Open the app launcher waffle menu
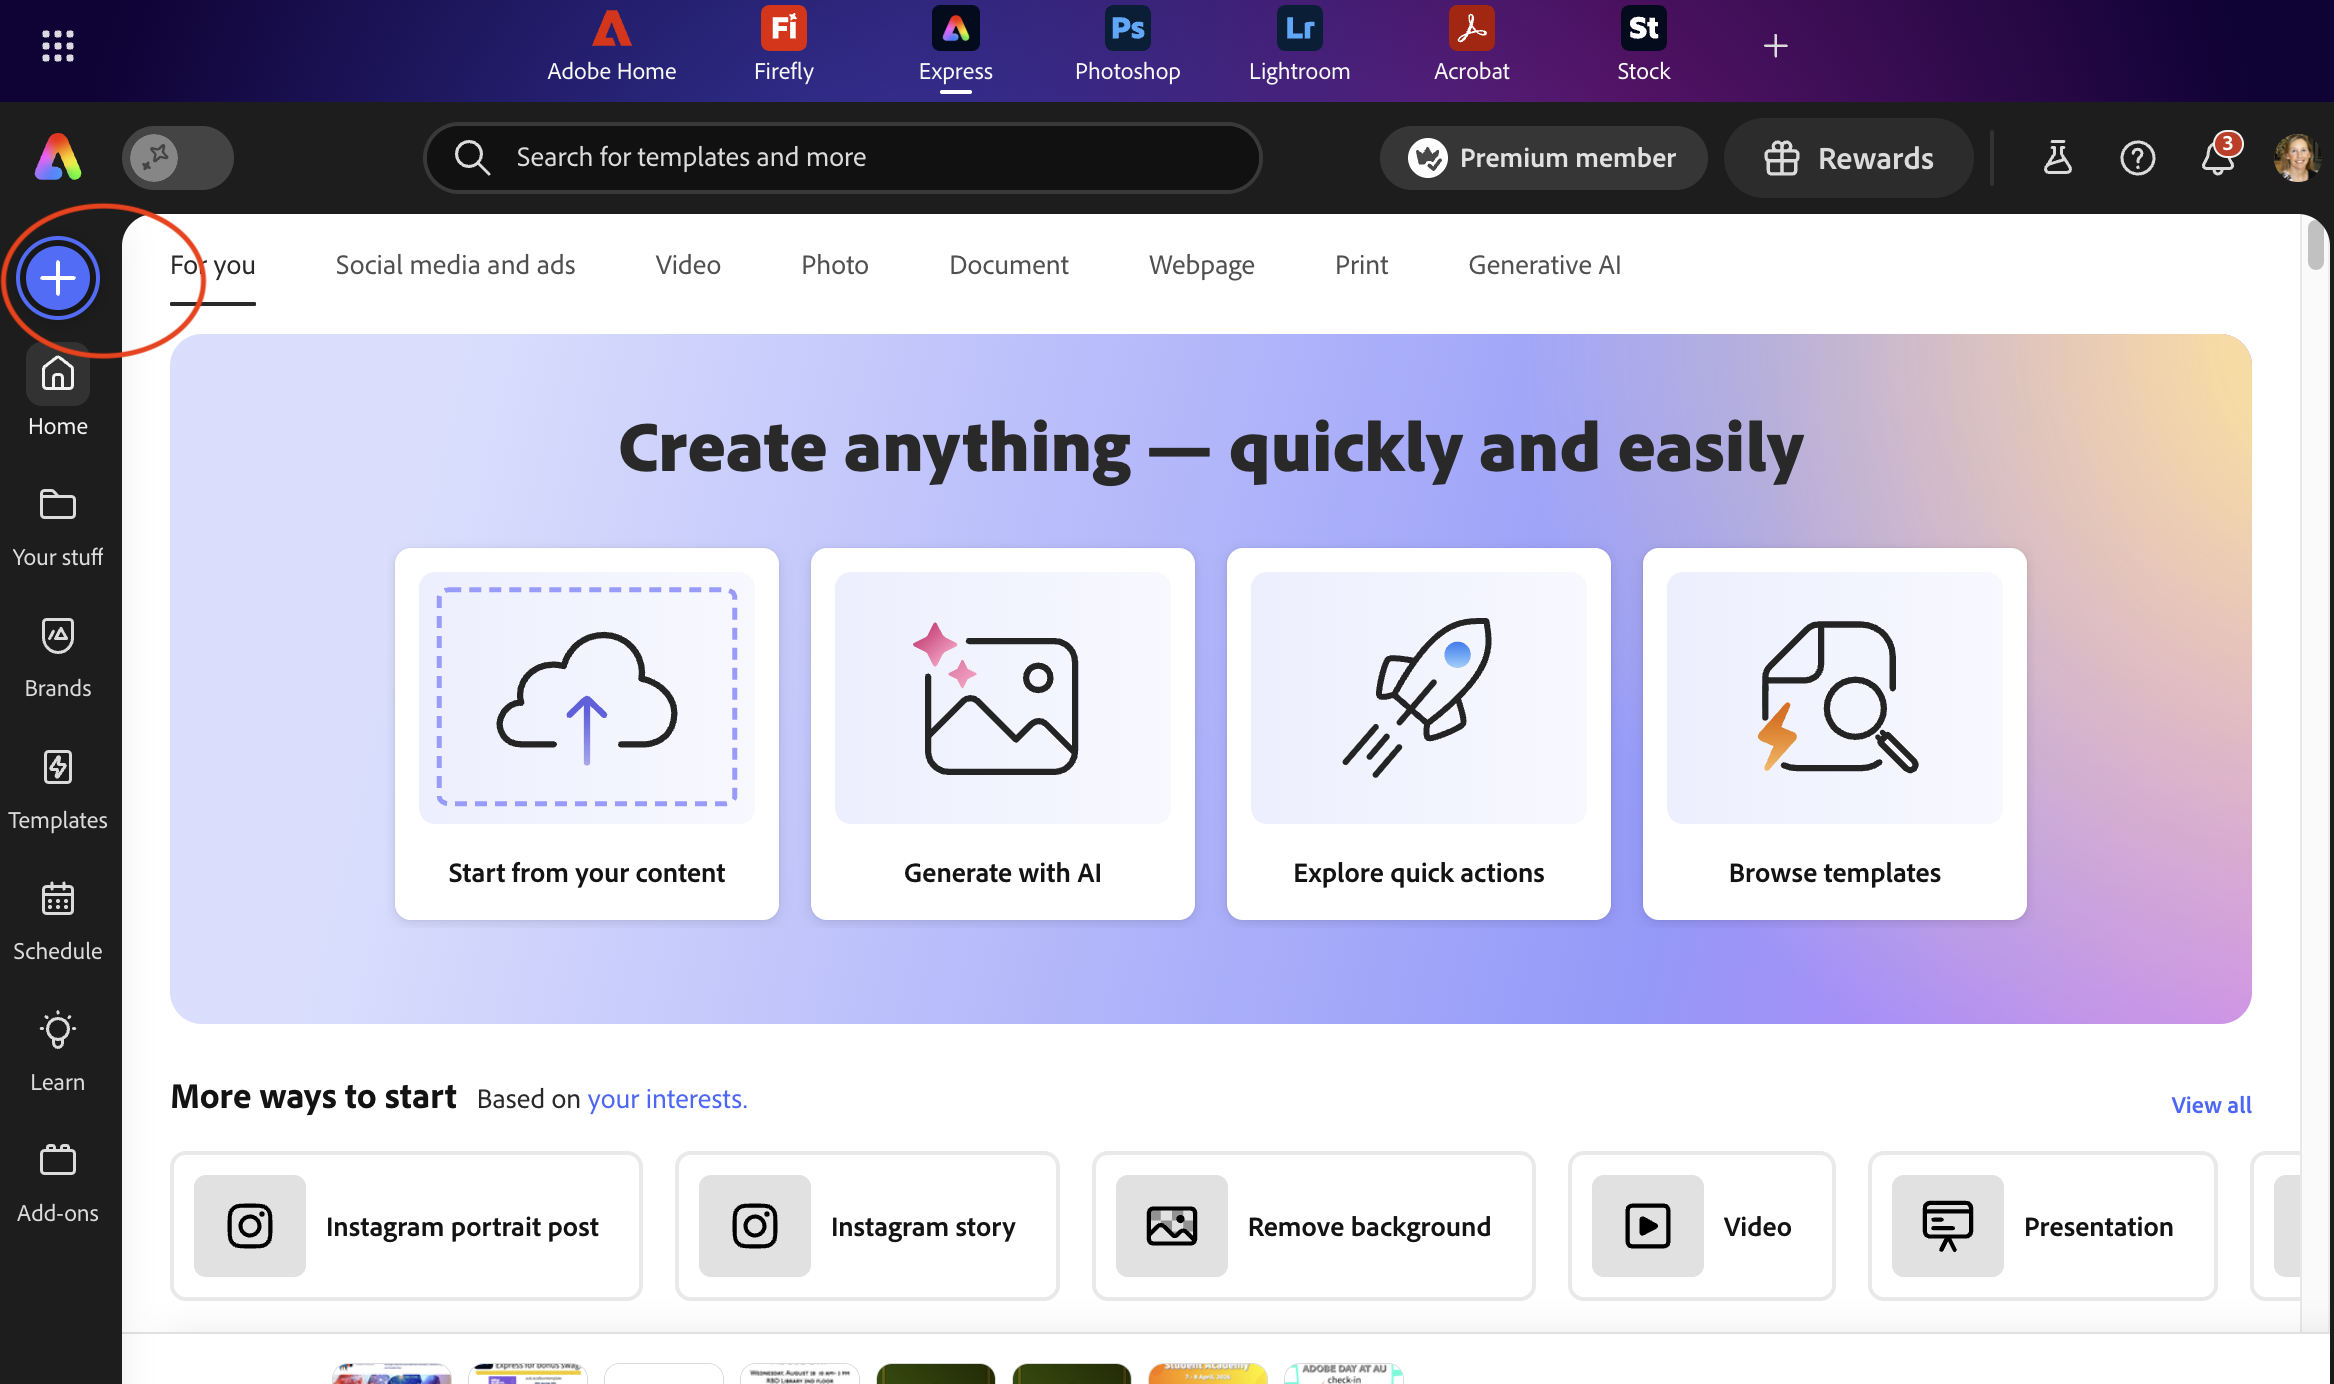The image size is (2334, 1384). 57,45
